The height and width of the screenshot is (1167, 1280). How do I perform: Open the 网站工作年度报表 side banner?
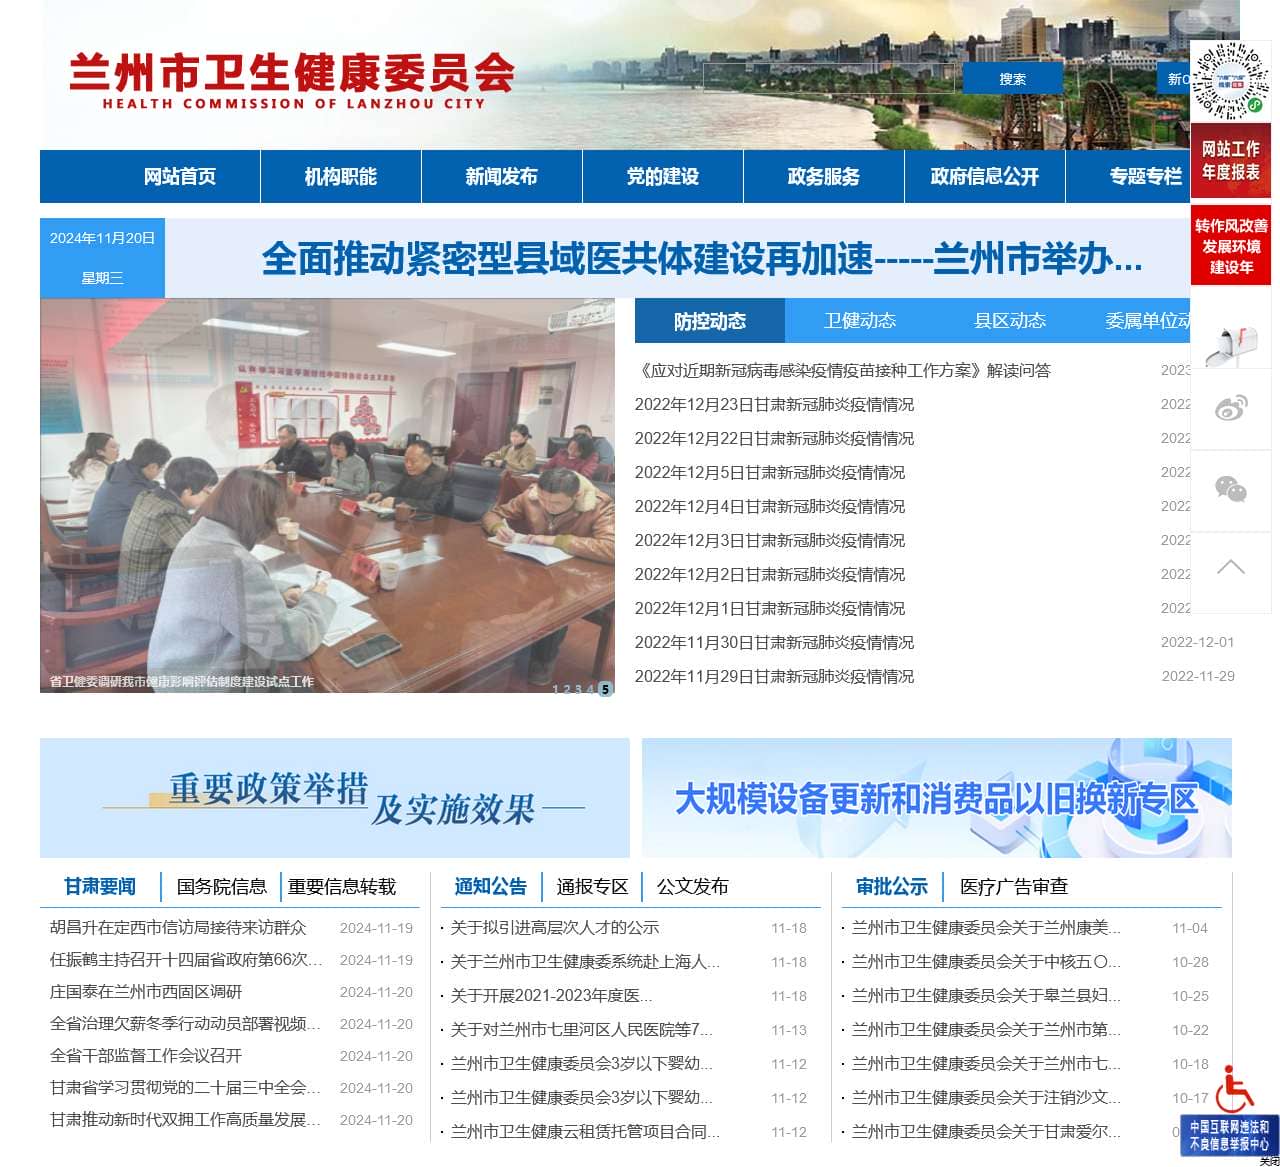pyautogui.click(x=1230, y=161)
